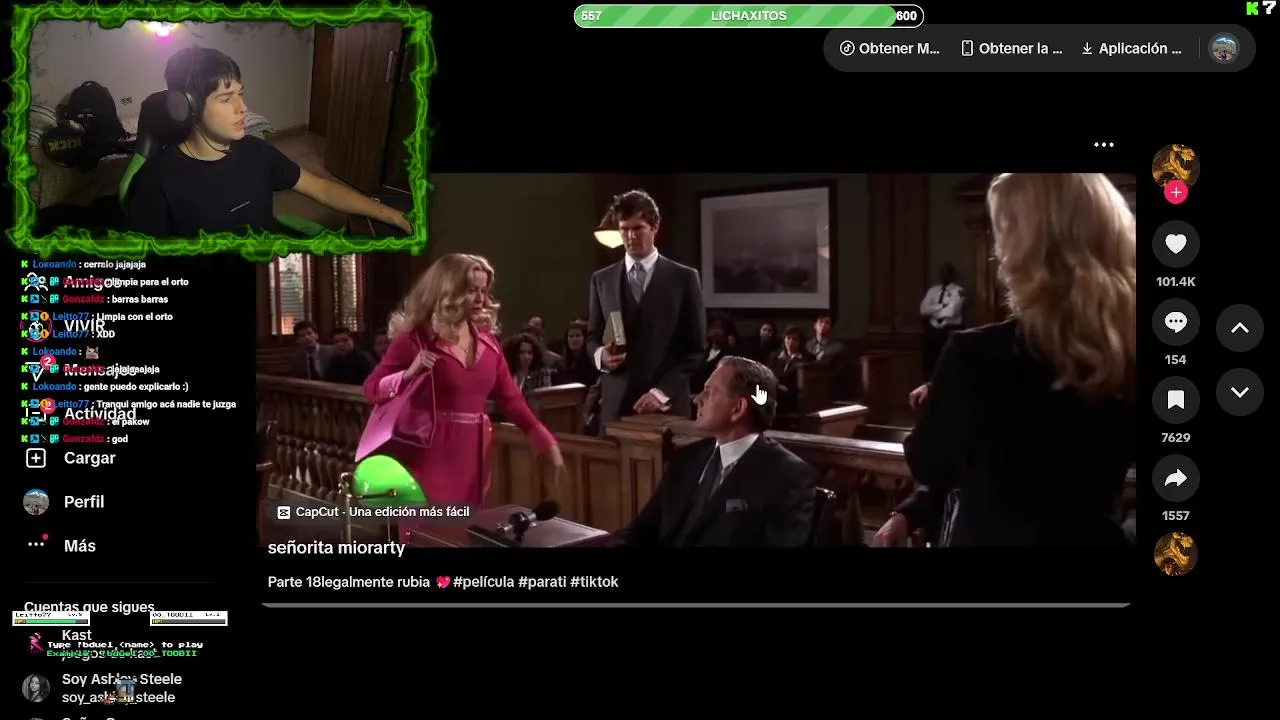Click Cargar upload plus icon
The width and height of the screenshot is (1280, 720).
[x=36, y=458]
